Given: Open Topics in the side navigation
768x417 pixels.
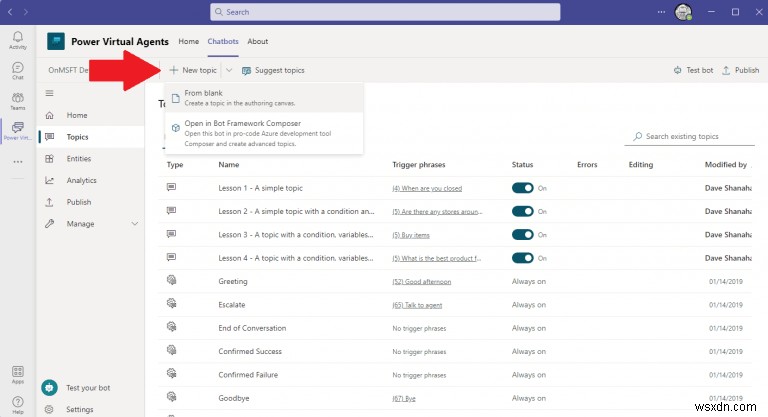Looking at the screenshot, I should tap(91, 137).
